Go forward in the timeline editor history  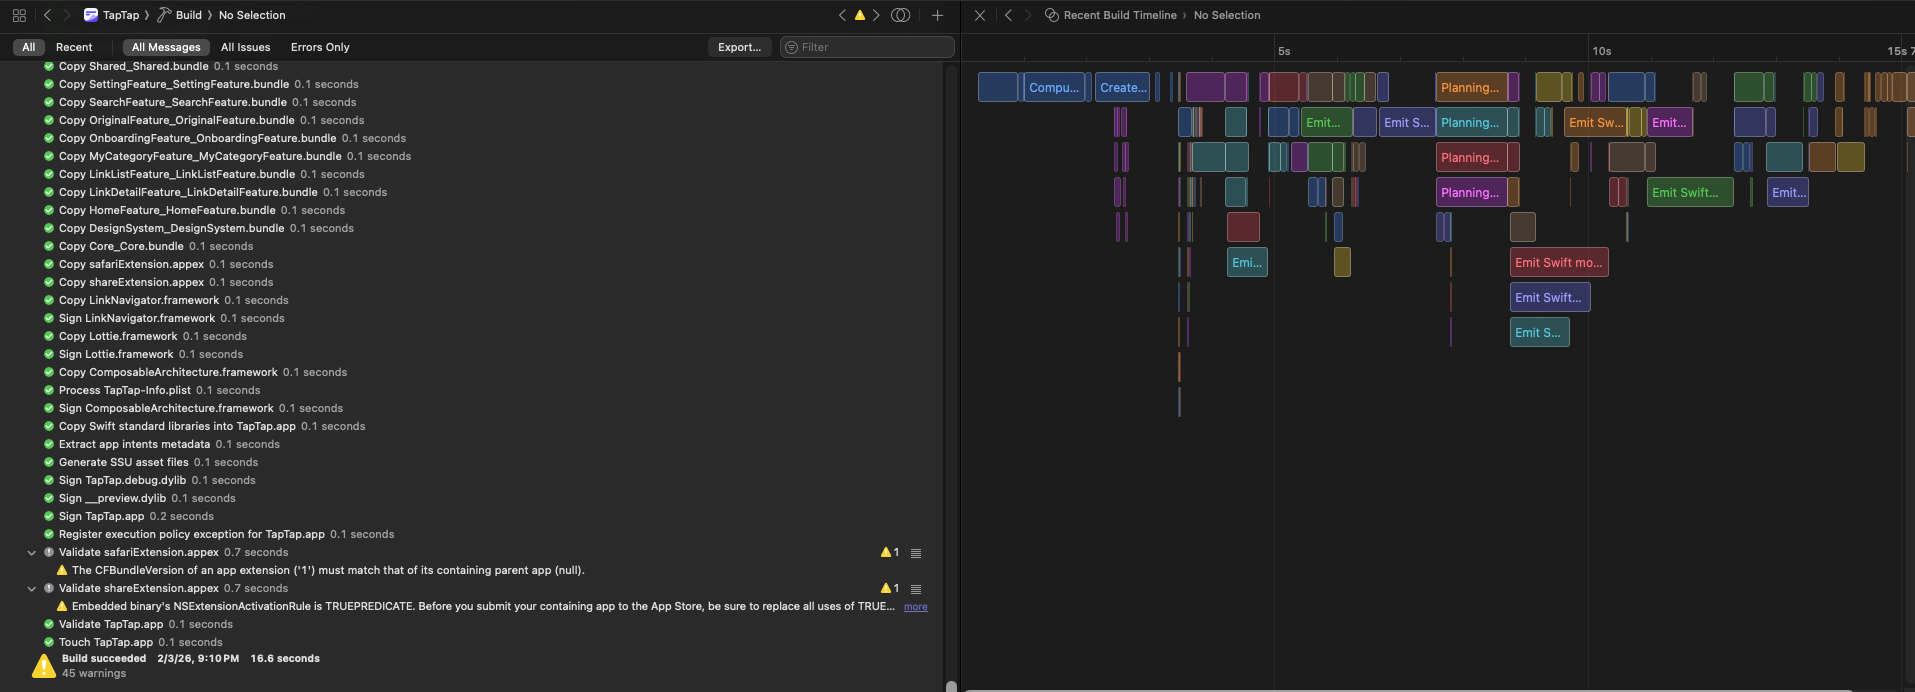(1028, 15)
